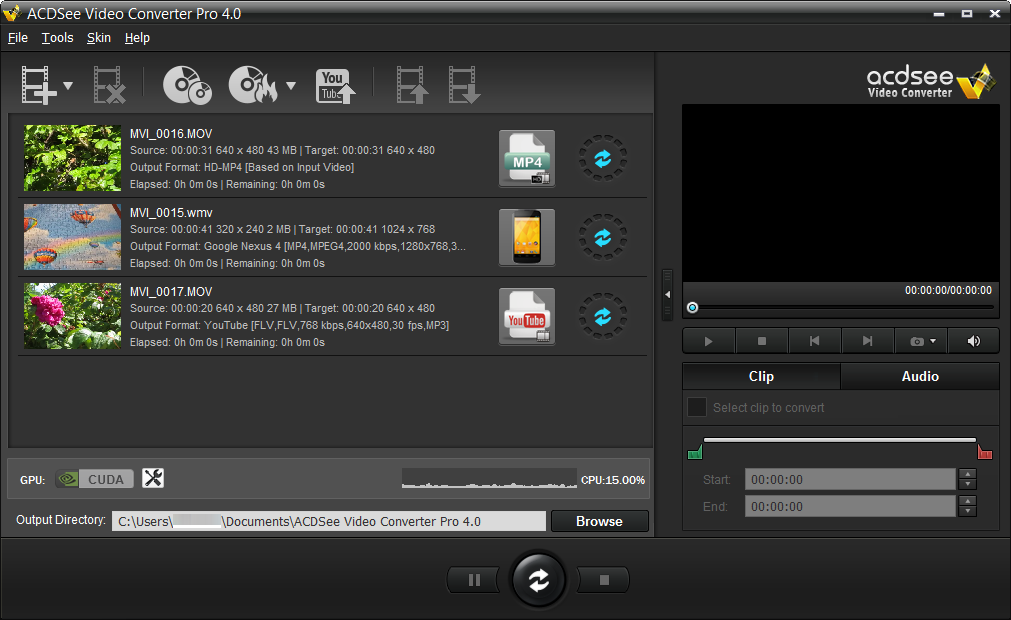Open the MP4 output format for MVI_0016.MOV
1011x620 pixels.
pyautogui.click(x=527, y=159)
